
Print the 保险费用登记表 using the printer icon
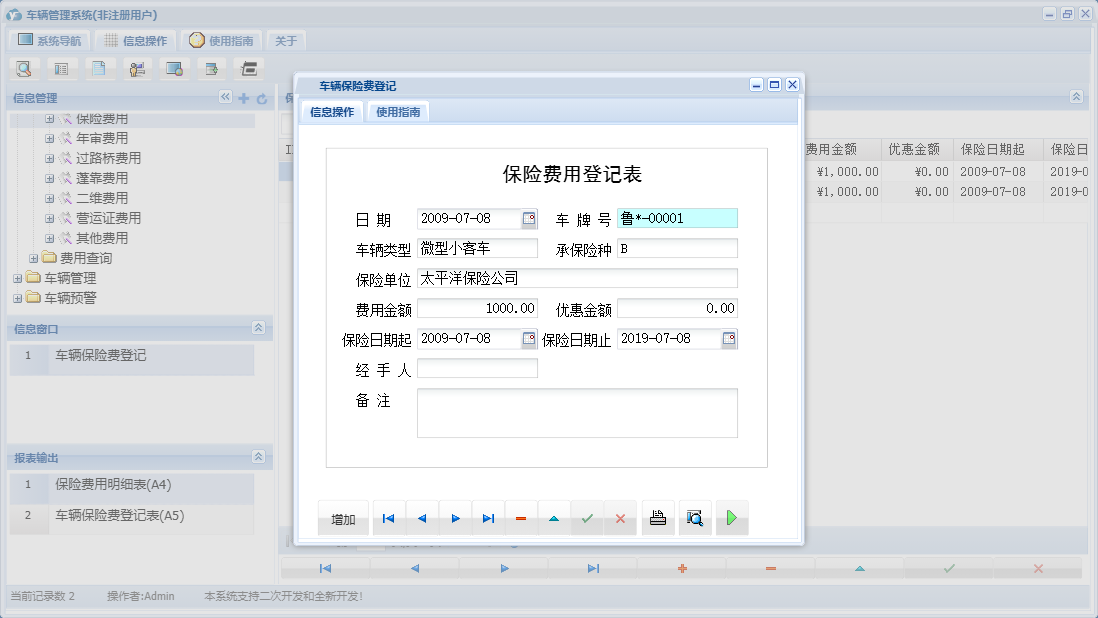(x=657, y=518)
